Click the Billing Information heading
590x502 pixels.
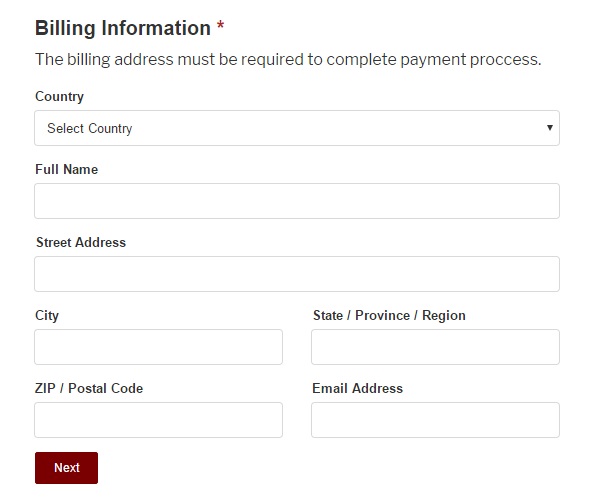123,29
